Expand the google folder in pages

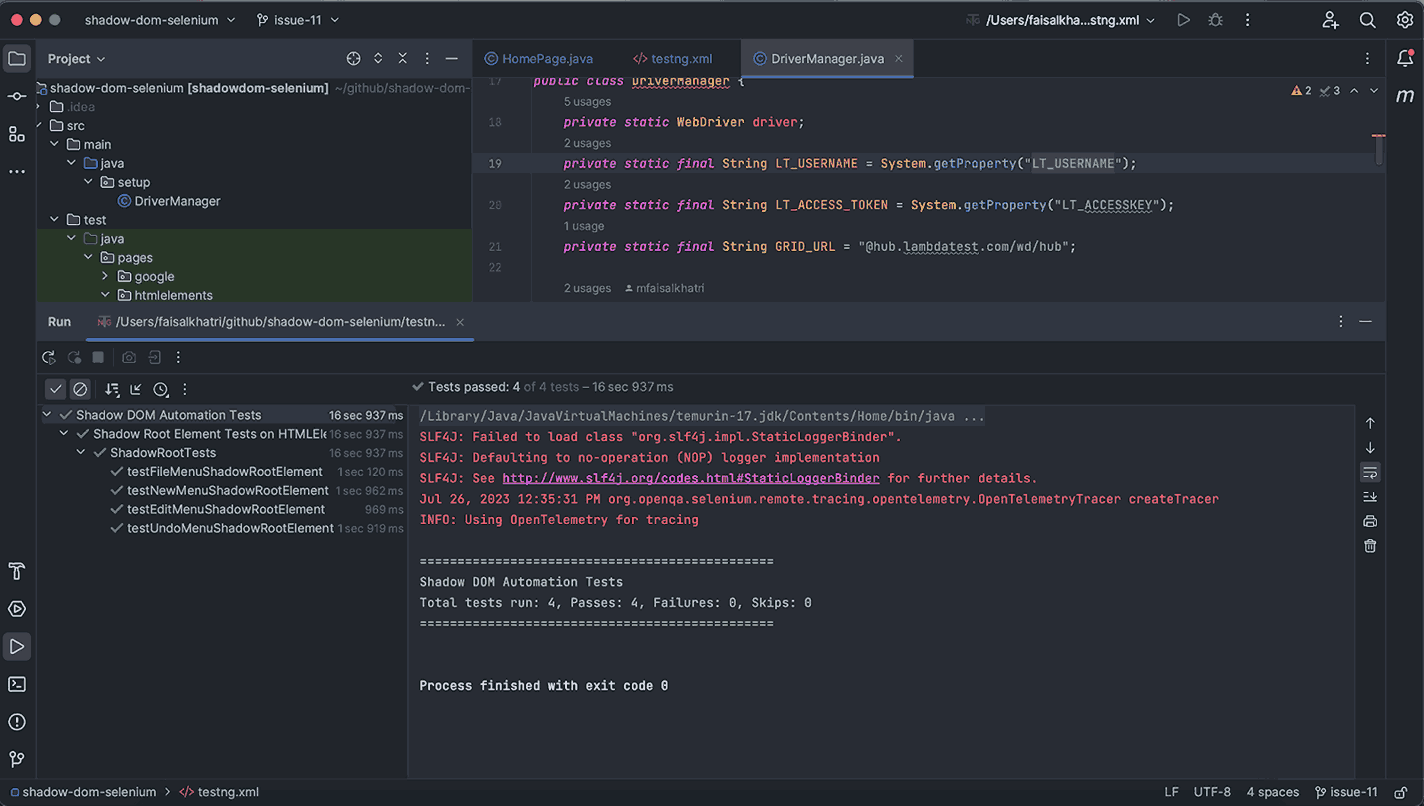[106, 276]
